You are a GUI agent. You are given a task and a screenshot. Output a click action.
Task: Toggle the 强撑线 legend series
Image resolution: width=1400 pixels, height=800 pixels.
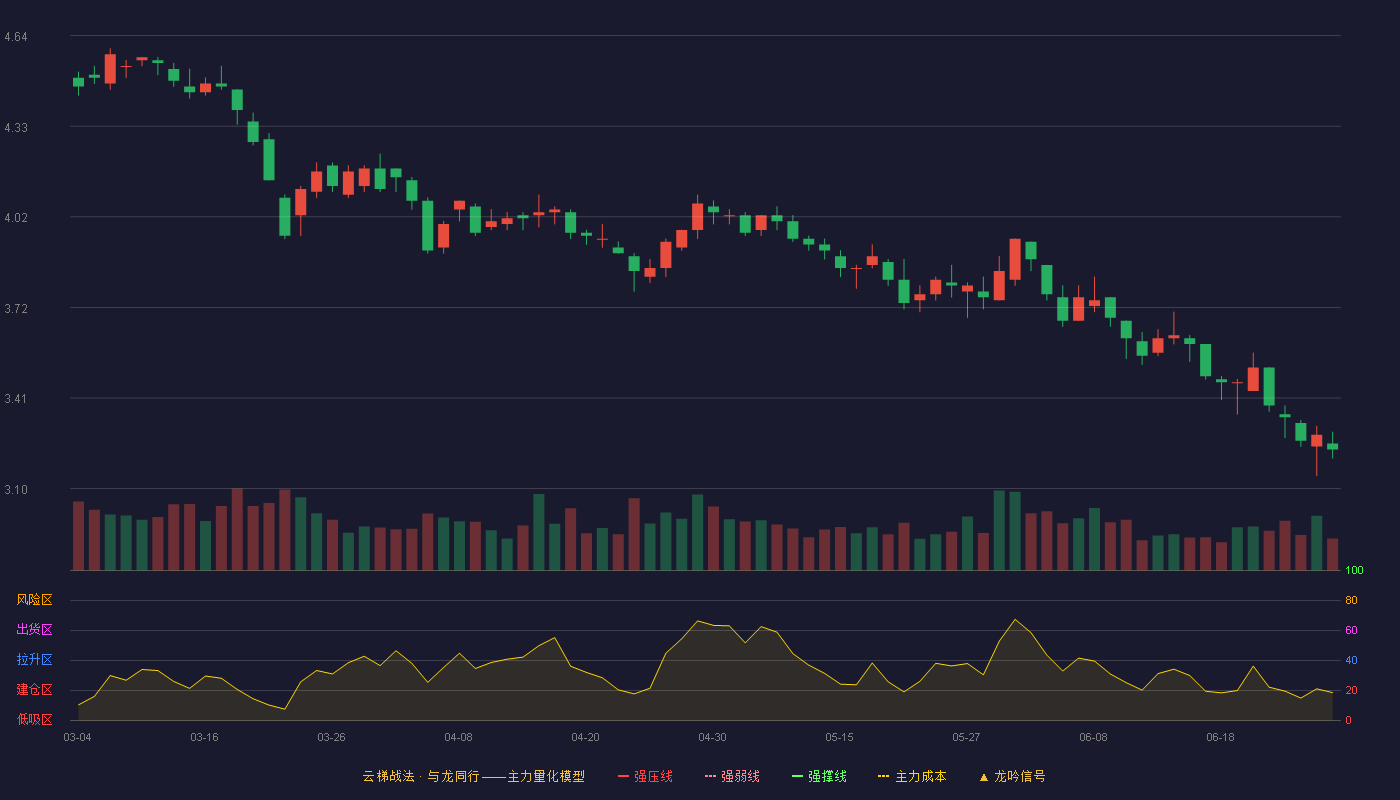pyautogui.click(x=819, y=776)
